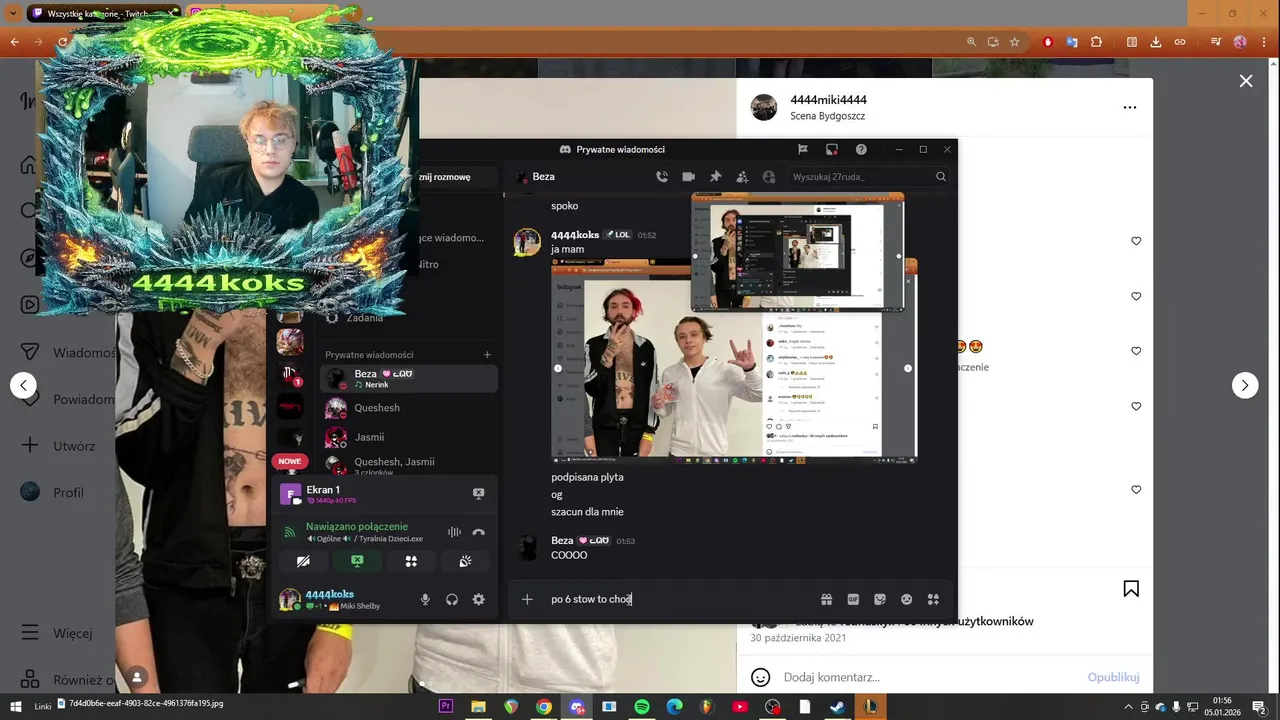
Task: Open the 4444miki4444 profile link
Action: pyautogui.click(x=828, y=100)
